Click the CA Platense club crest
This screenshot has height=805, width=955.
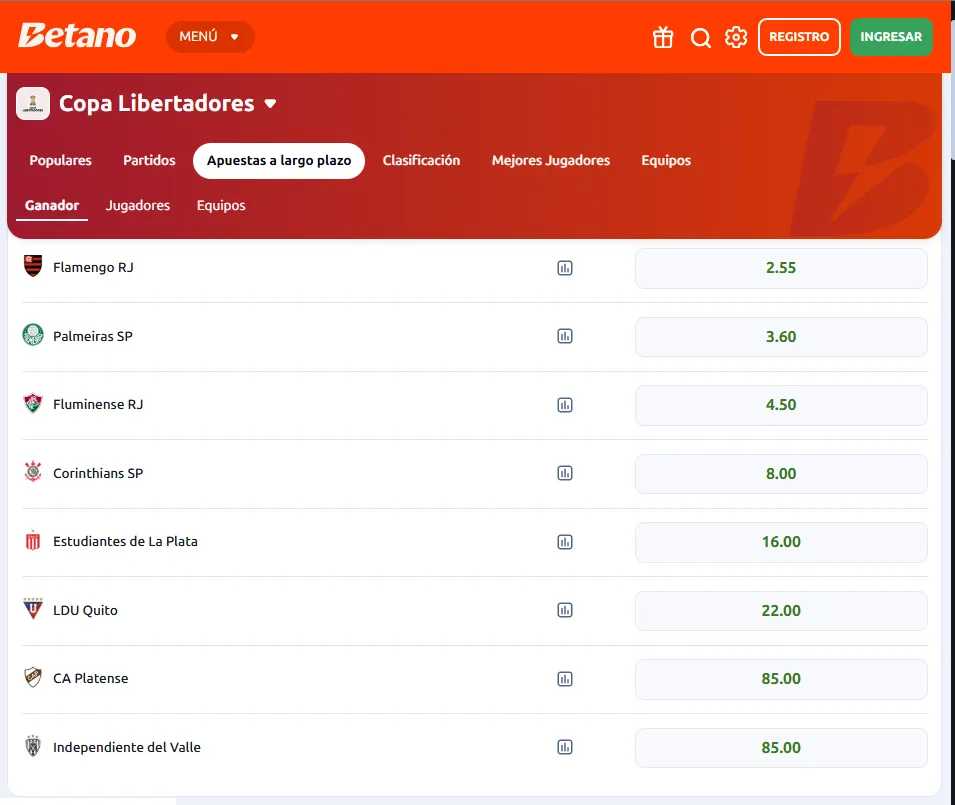(x=33, y=677)
